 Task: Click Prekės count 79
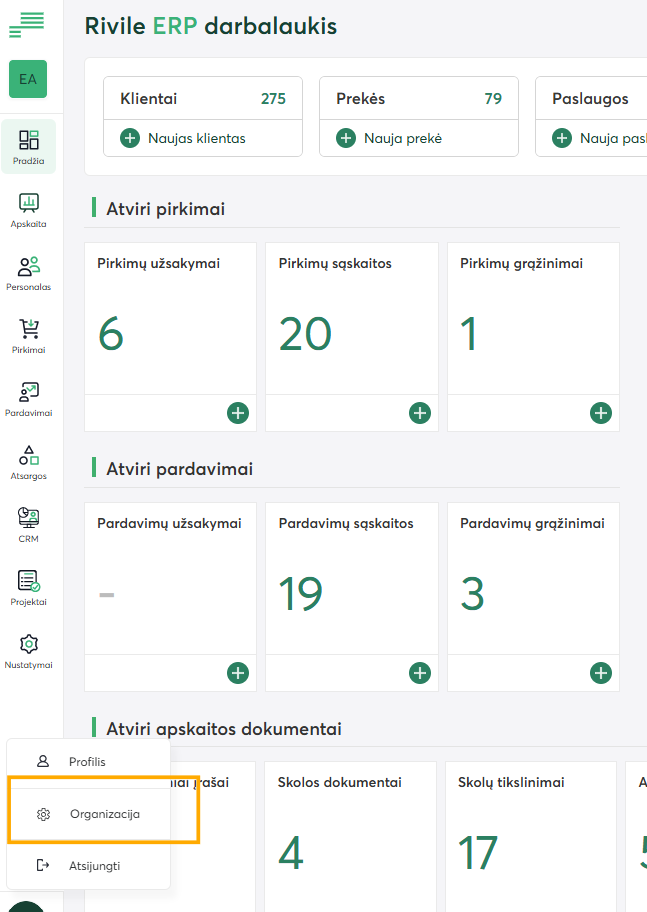493,98
